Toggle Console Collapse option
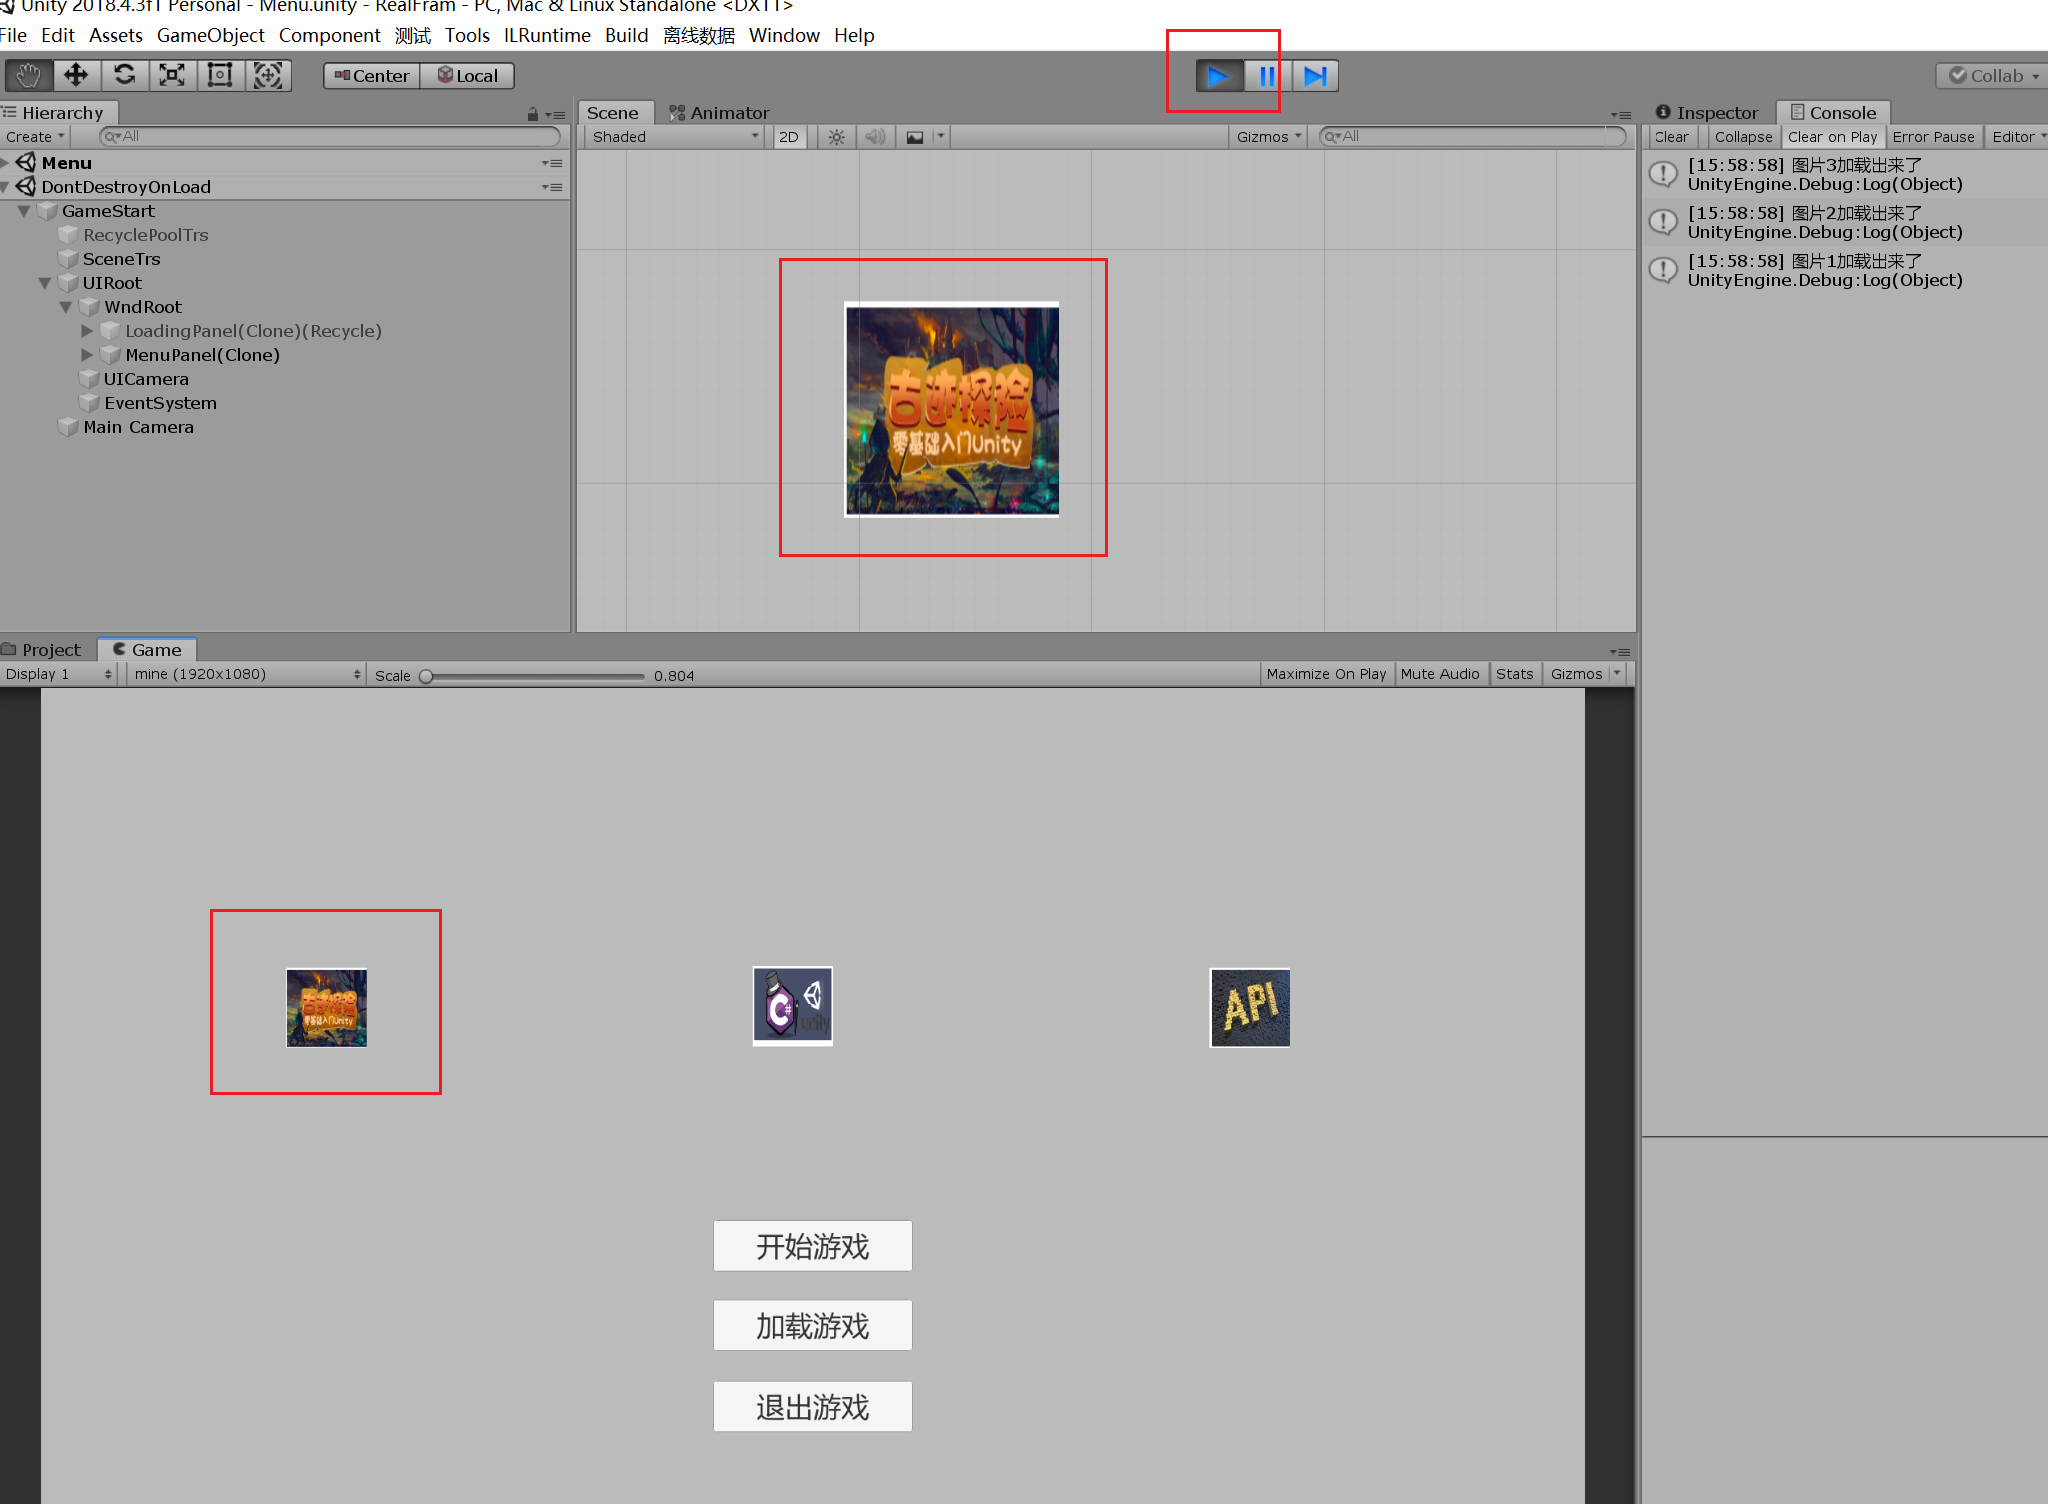 1743,137
